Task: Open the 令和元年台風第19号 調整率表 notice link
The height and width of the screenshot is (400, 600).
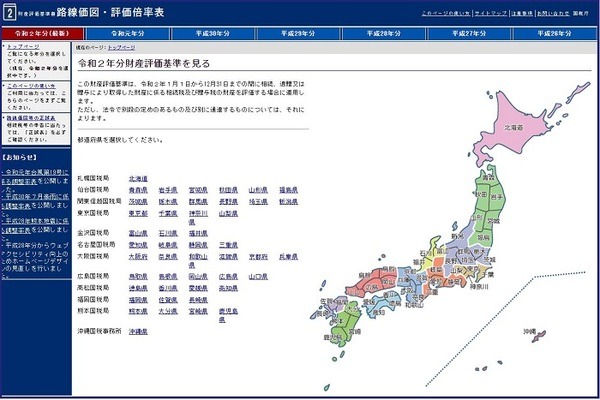Action: pos(35,177)
